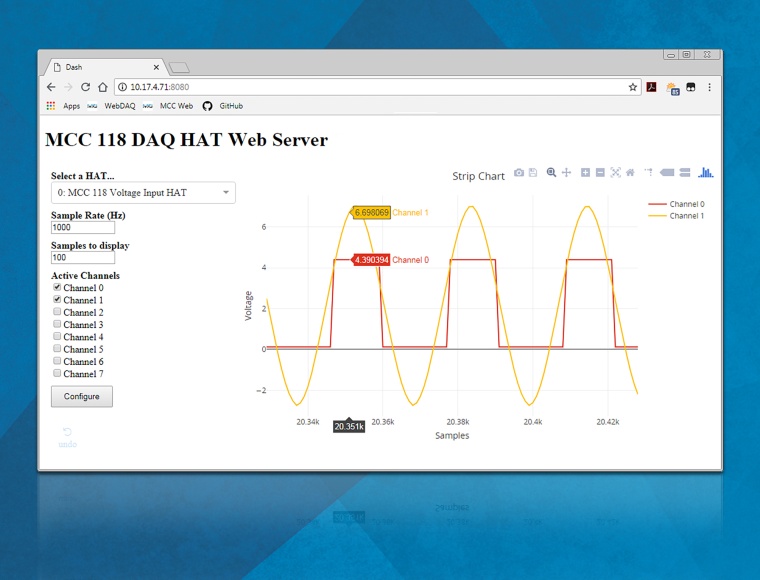Image resolution: width=760 pixels, height=580 pixels.
Task: Click the Voltage y-axis title
Action: click(x=249, y=306)
